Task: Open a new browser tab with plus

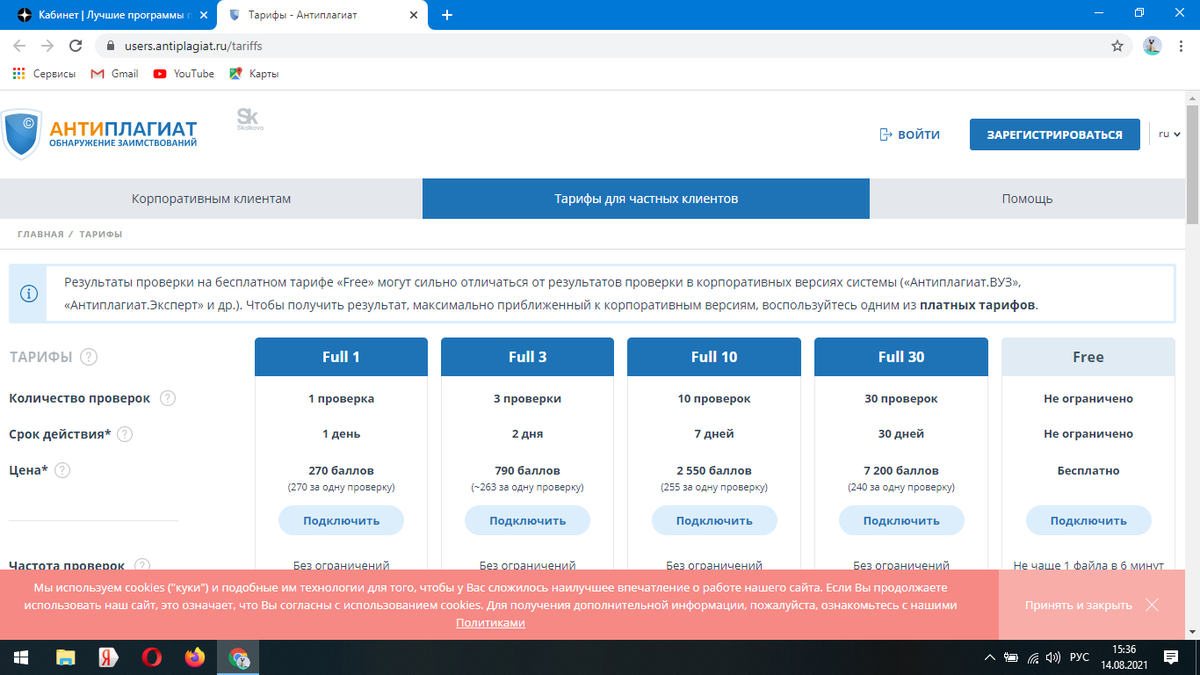Action: 447,15
